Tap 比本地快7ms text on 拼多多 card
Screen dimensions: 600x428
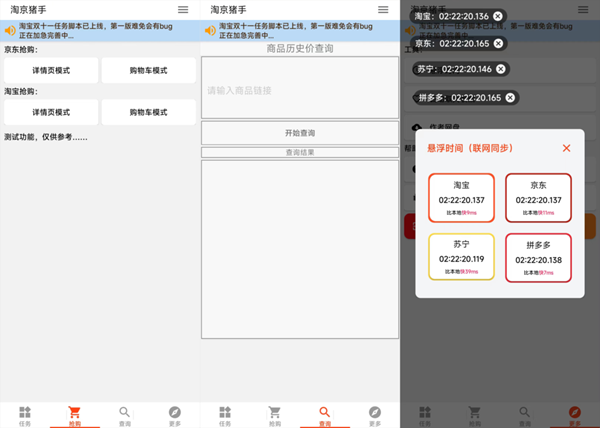pyautogui.click(x=538, y=273)
